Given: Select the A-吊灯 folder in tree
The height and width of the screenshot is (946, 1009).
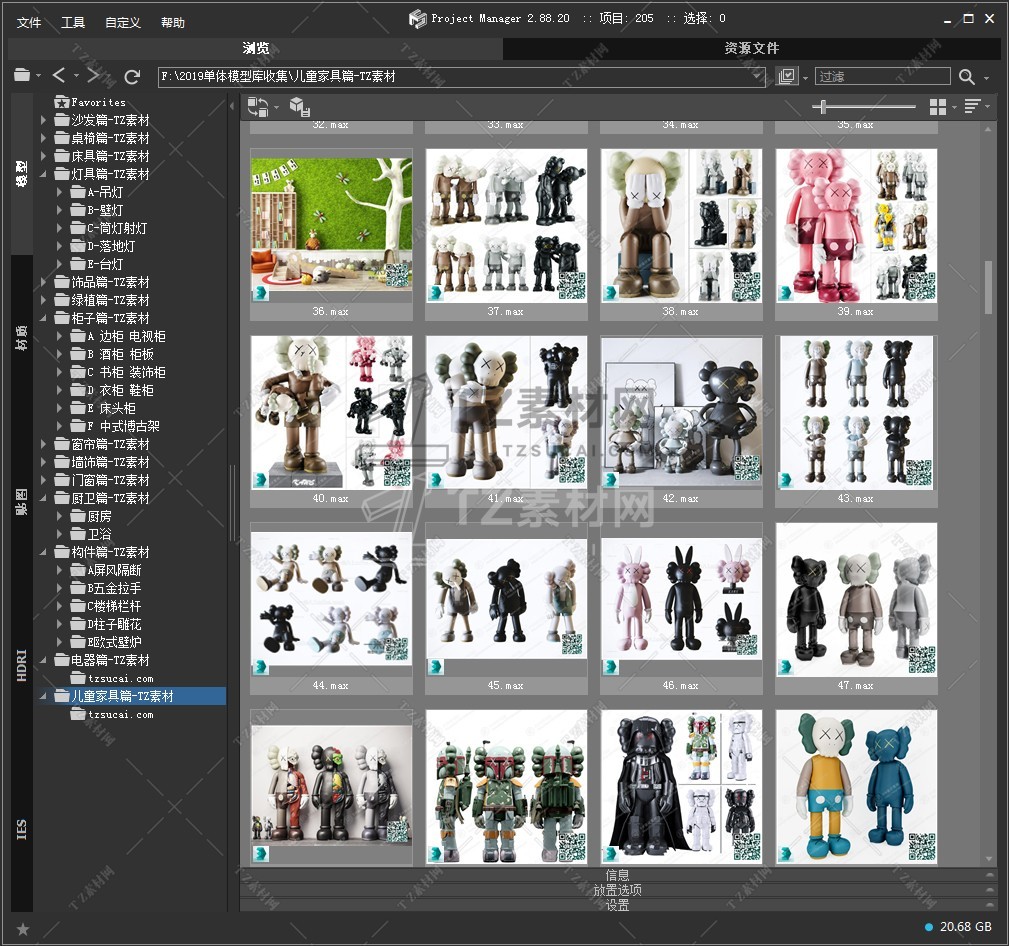Looking at the screenshot, I should 105,192.
